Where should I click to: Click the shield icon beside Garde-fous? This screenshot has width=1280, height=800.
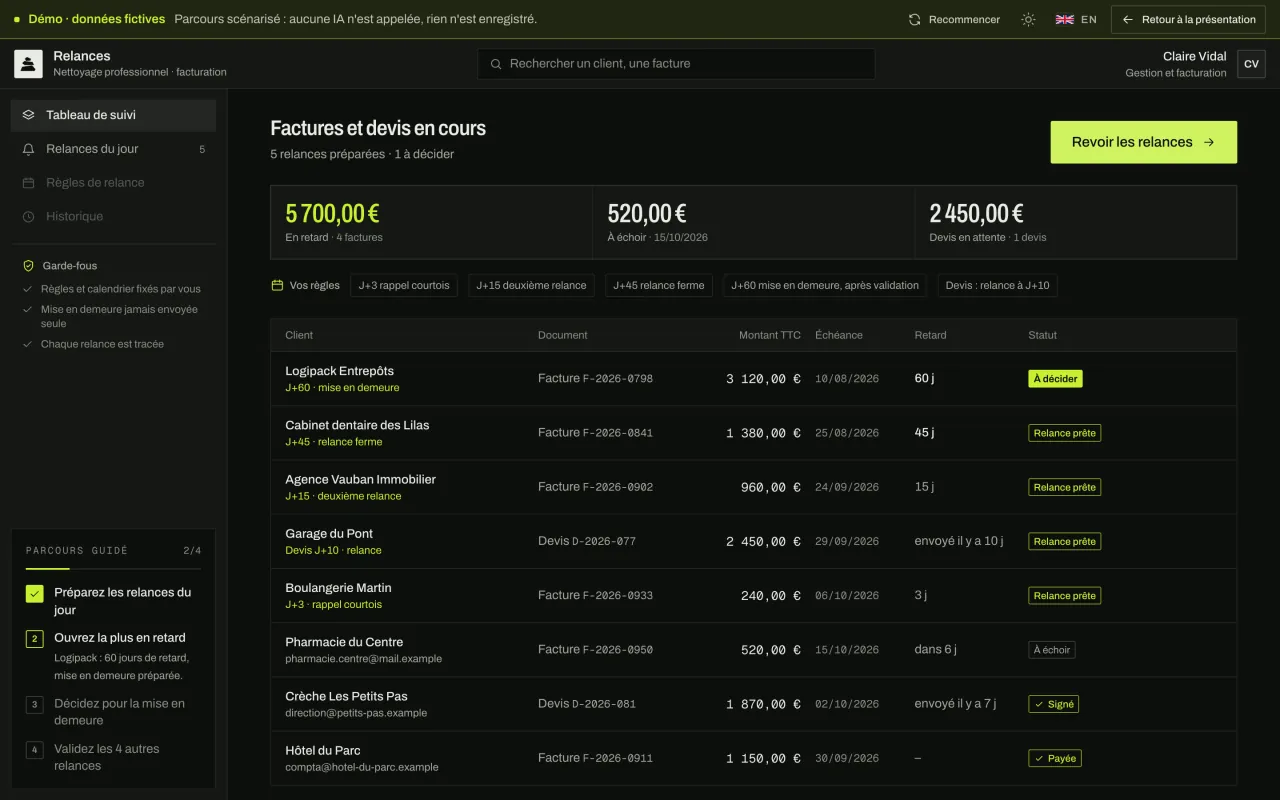(28, 266)
